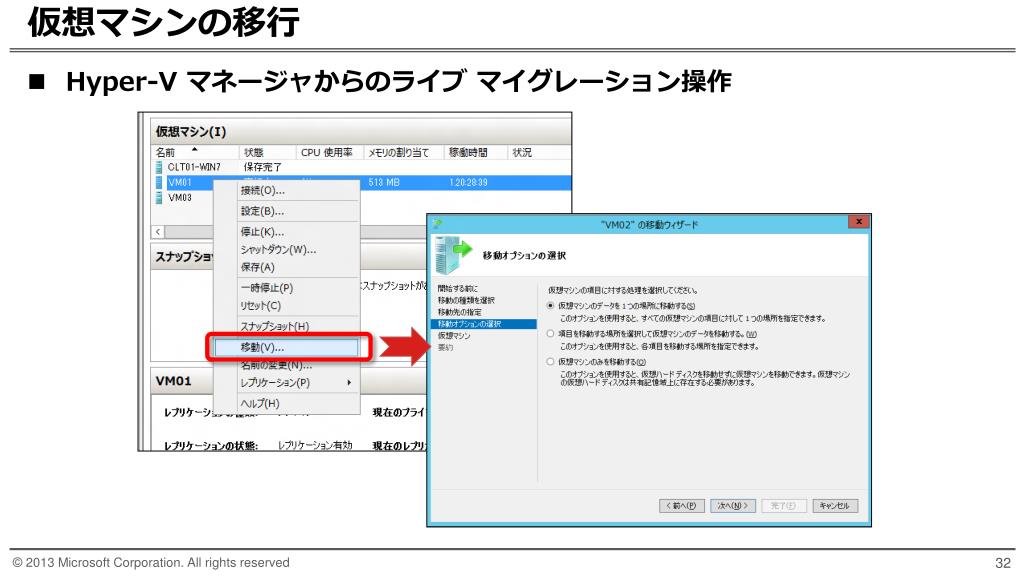The width and height of the screenshot is (1024, 576).
Task: Choose 接続(O)... from the context menu
Action: click(287, 191)
